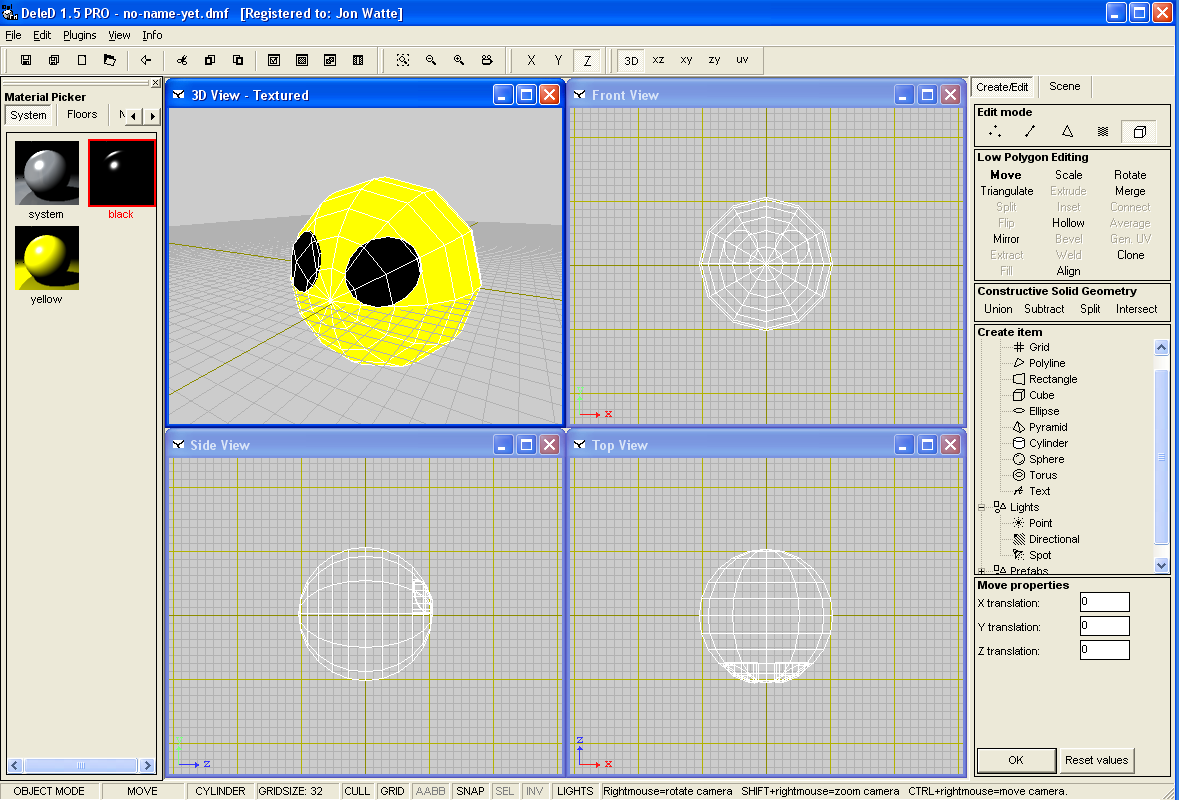Viewport: 1179px width, 800px height.
Task: Pick the yellow material swatch
Action: tap(47, 258)
